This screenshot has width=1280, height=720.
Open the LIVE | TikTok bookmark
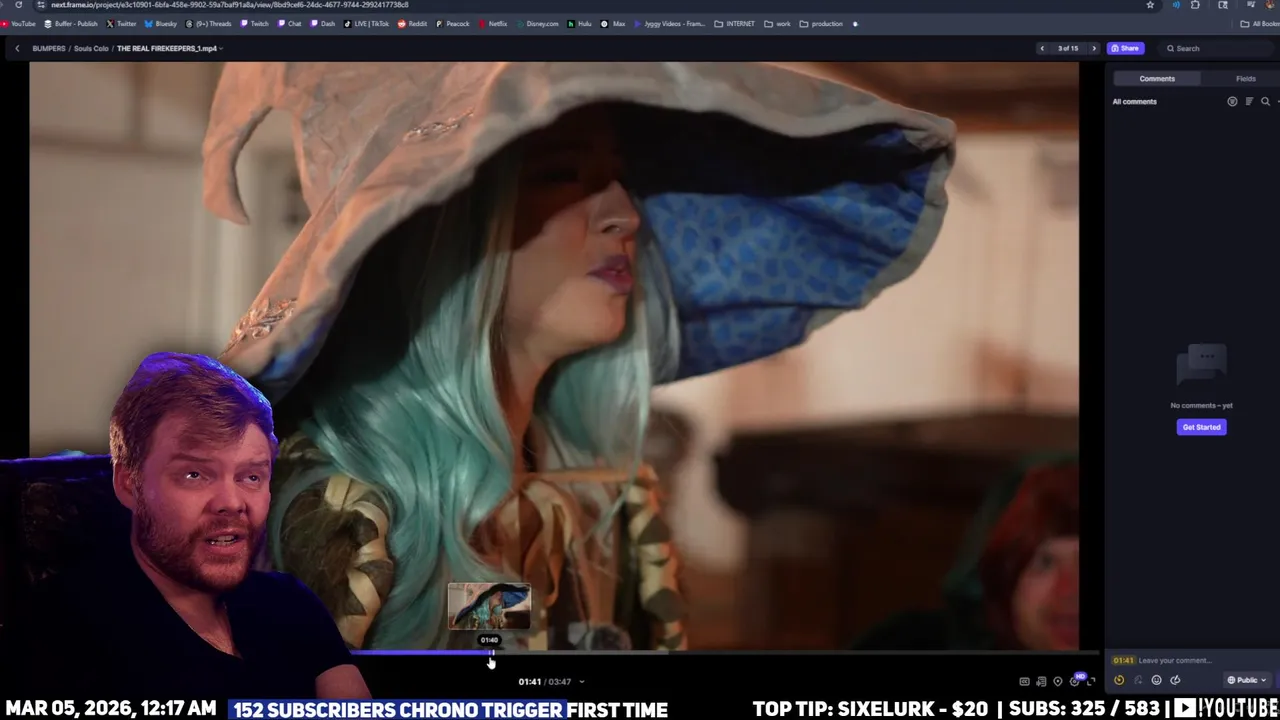[x=366, y=24]
